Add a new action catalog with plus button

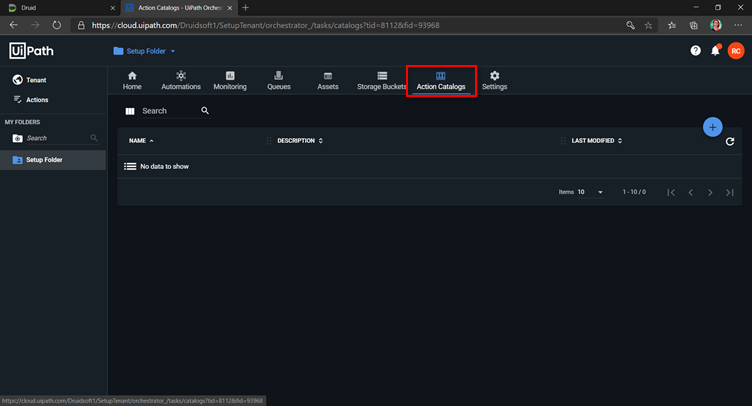click(x=712, y=127)
